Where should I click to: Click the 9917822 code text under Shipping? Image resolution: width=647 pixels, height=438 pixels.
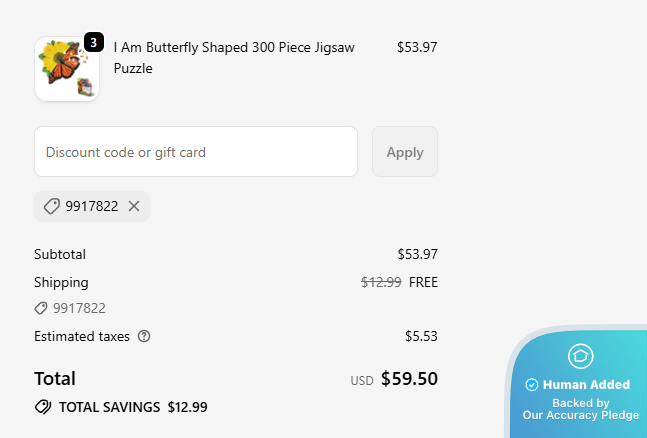79,308
